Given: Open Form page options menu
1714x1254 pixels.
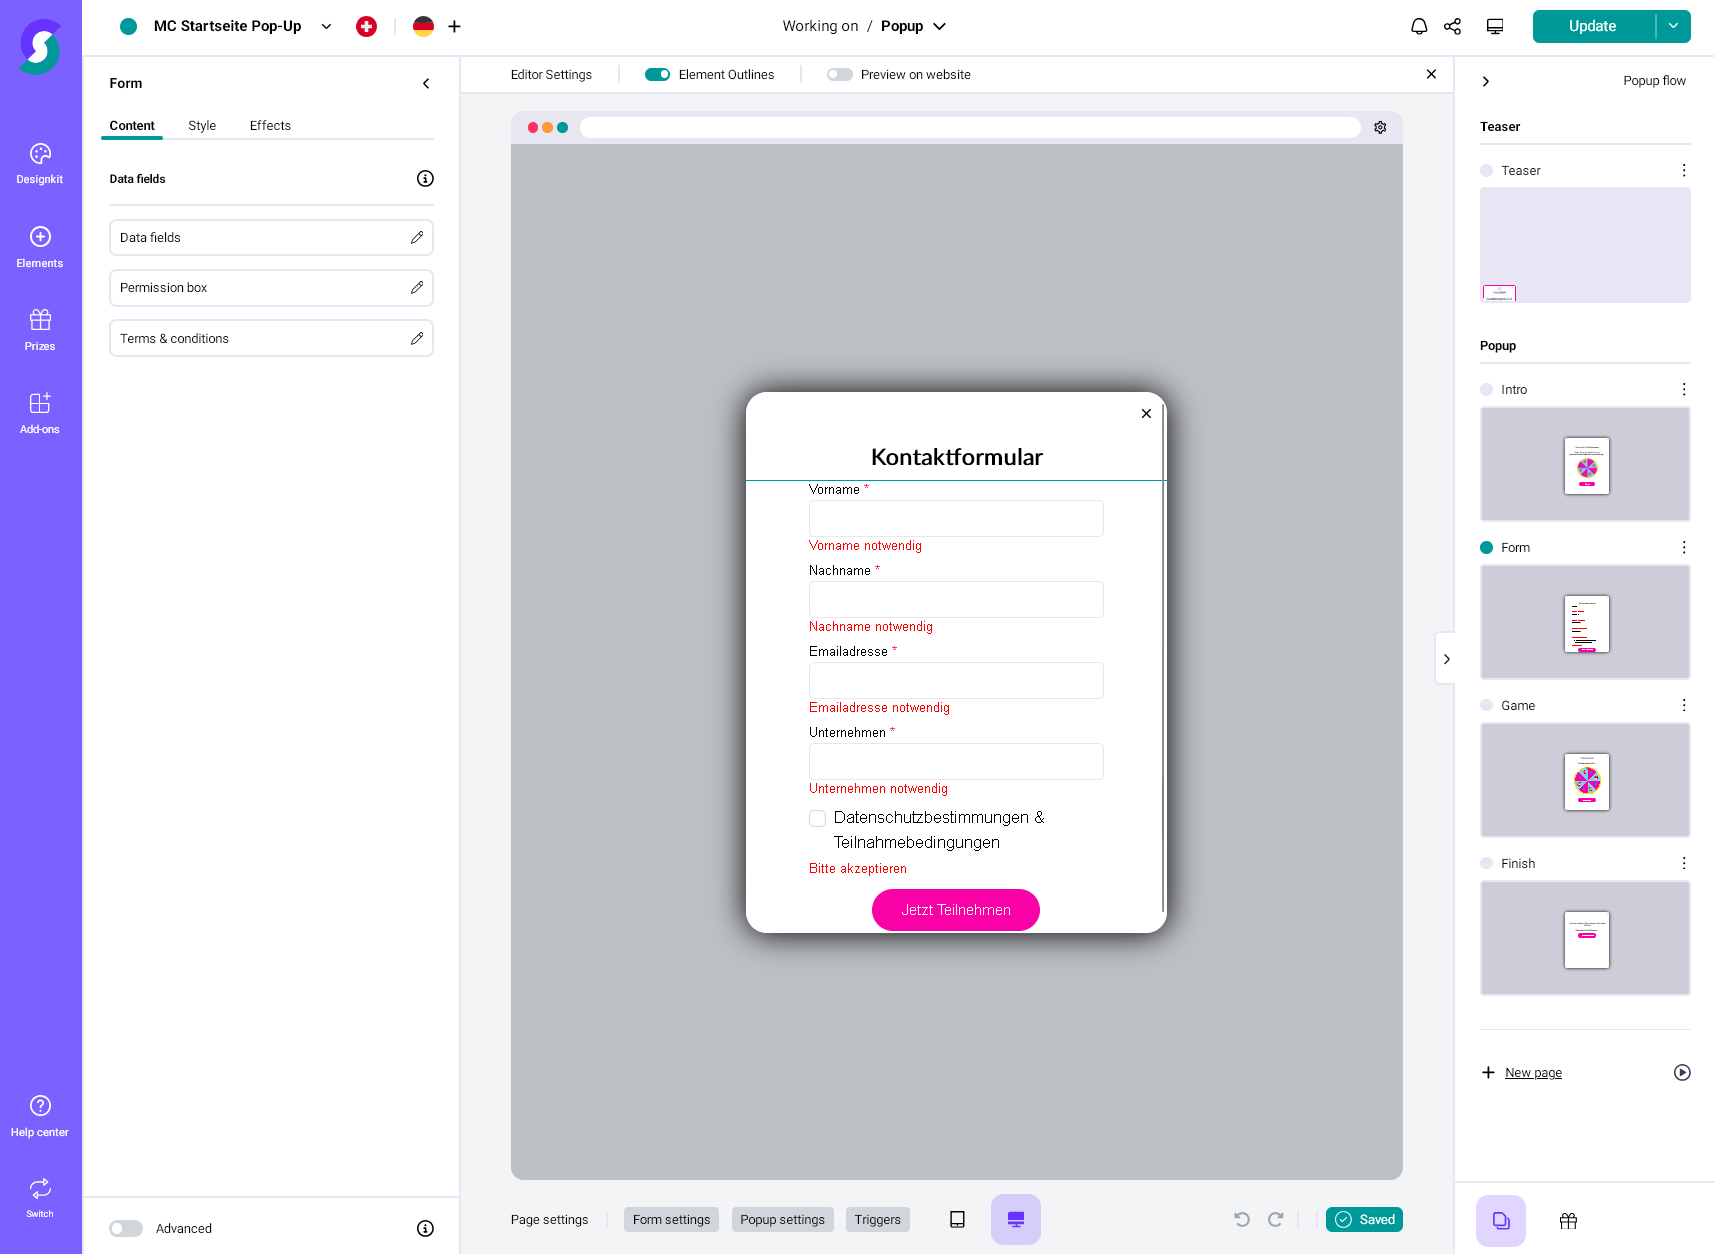Looking at the screenshot, I should coord(1684,548).
